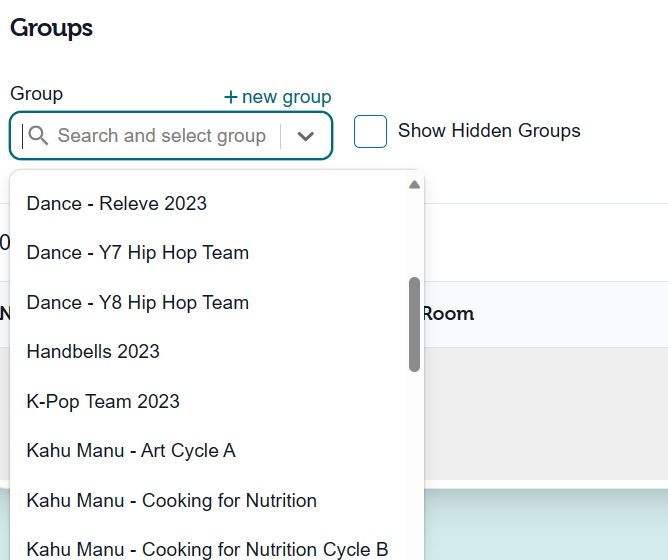Pick K-Pop Team 2023 group
This screenshot has width=668, height=560.
point(207,401)
